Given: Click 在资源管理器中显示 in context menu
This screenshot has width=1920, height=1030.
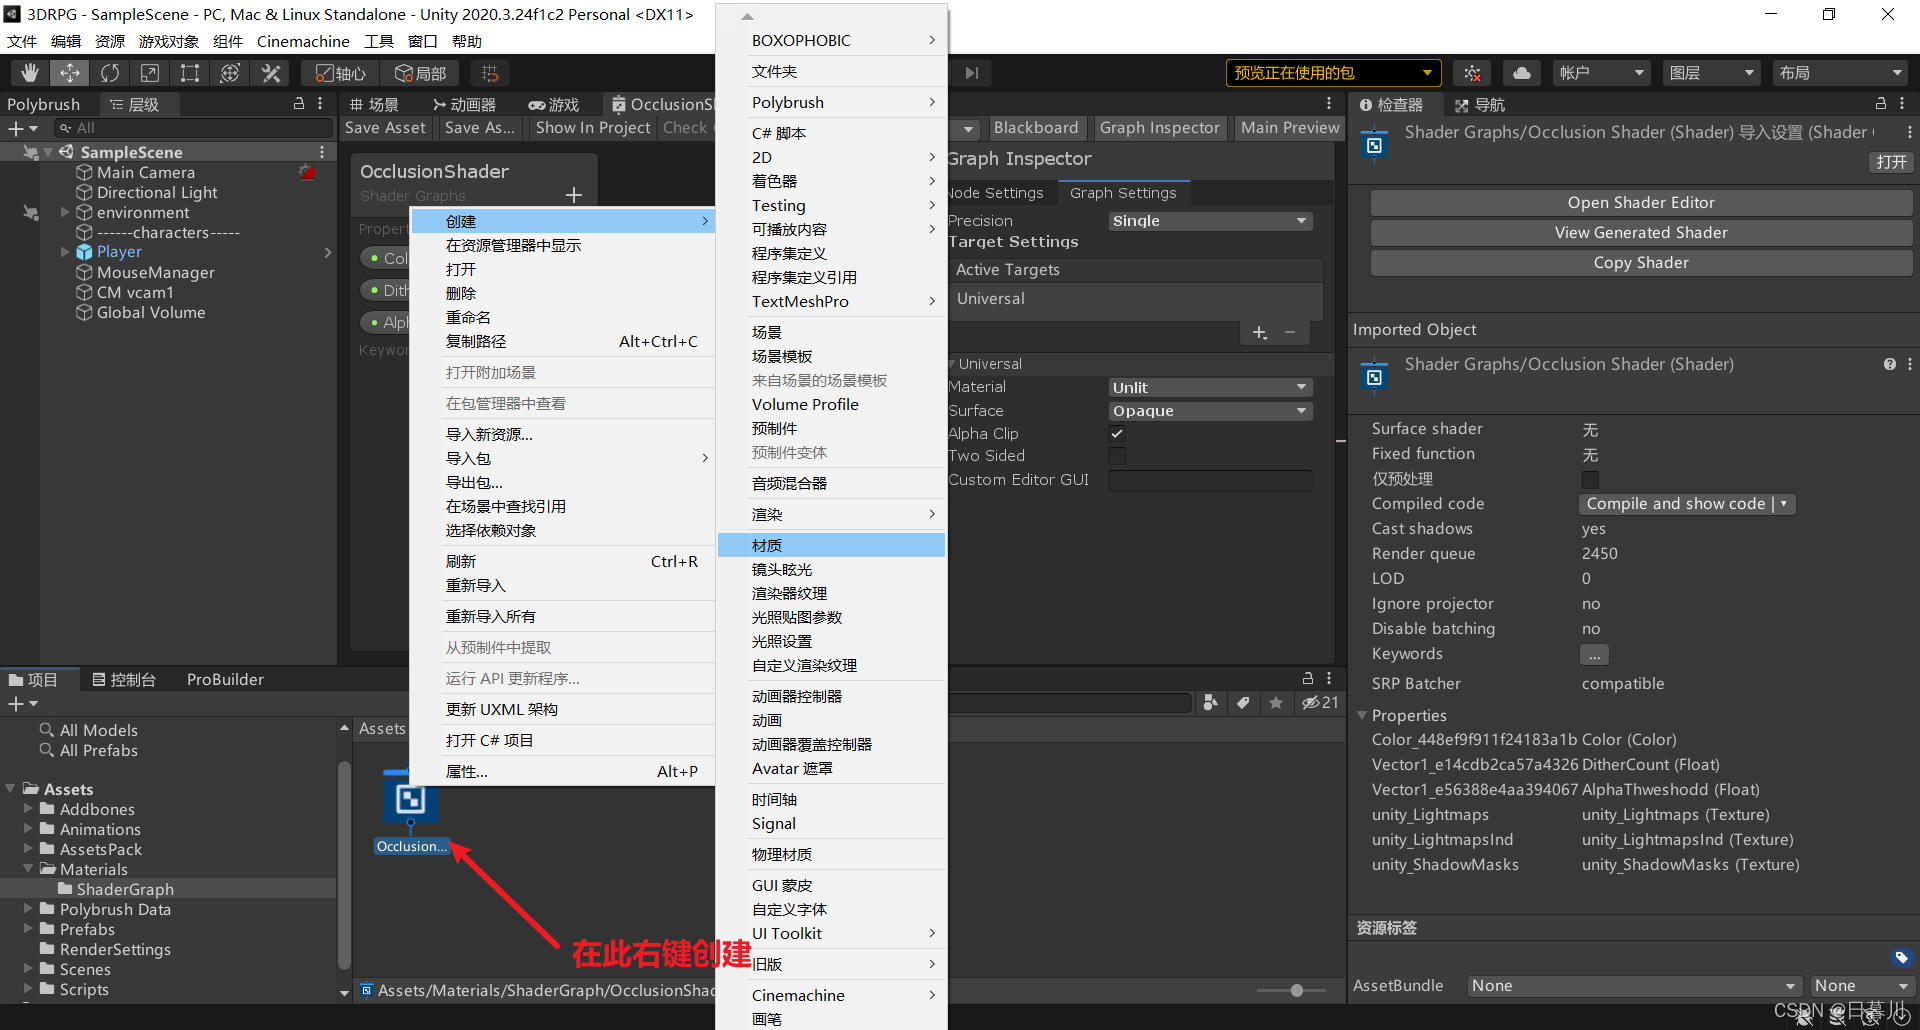Looking at the screenshot, I should tap(563, 245).
